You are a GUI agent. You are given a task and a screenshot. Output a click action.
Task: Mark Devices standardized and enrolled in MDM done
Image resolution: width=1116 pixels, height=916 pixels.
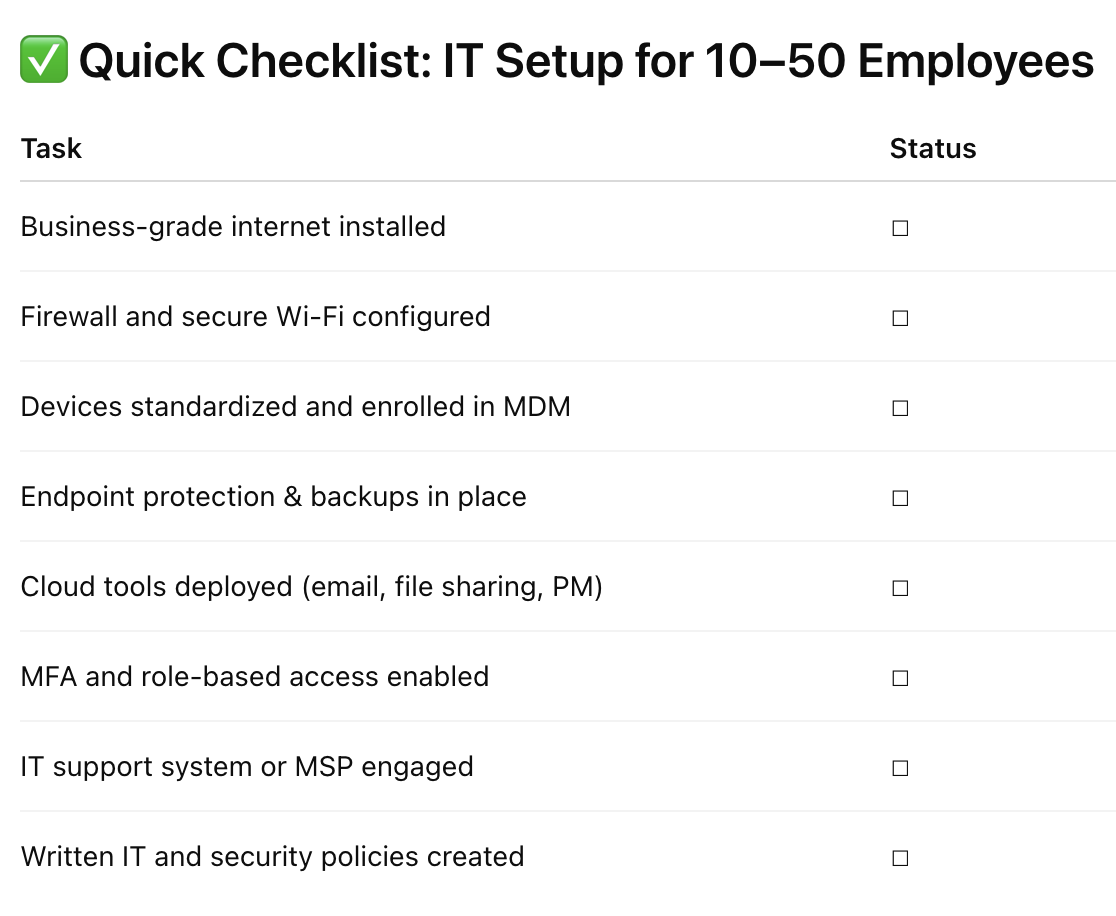[900, 408]
